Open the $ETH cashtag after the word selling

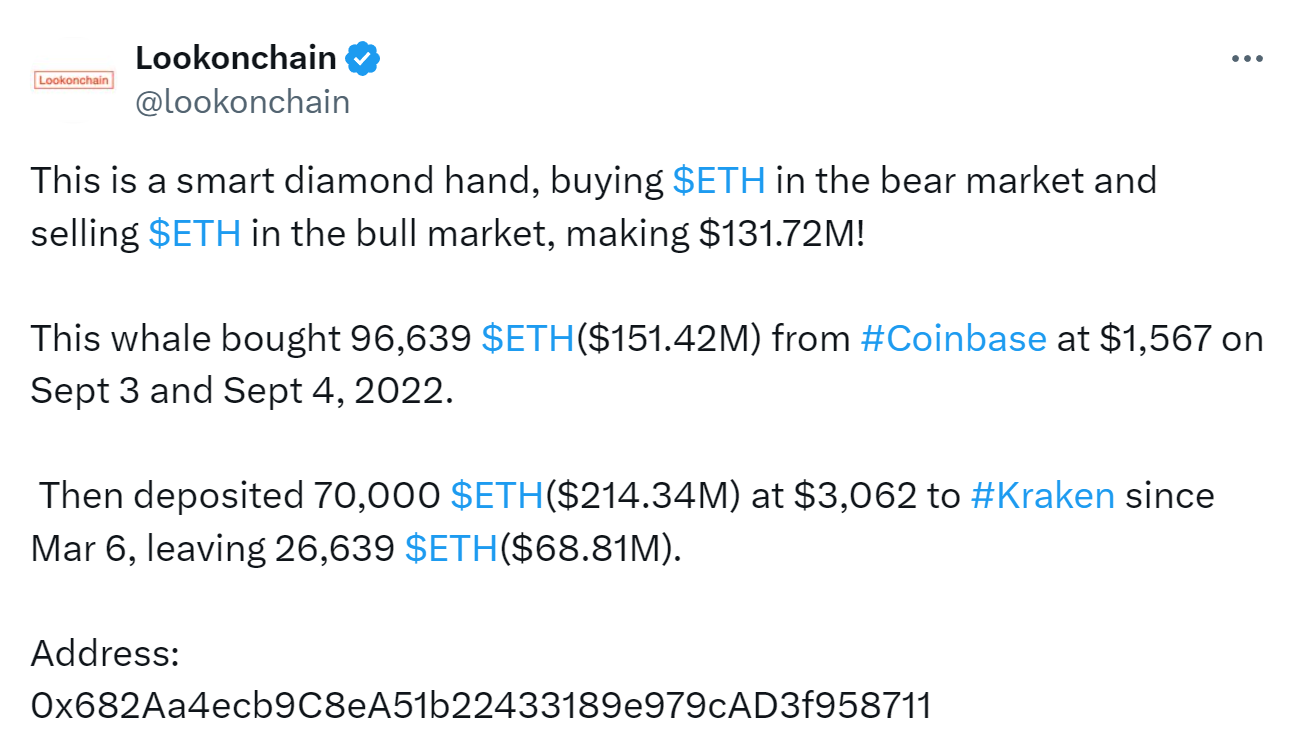[194, 233]
